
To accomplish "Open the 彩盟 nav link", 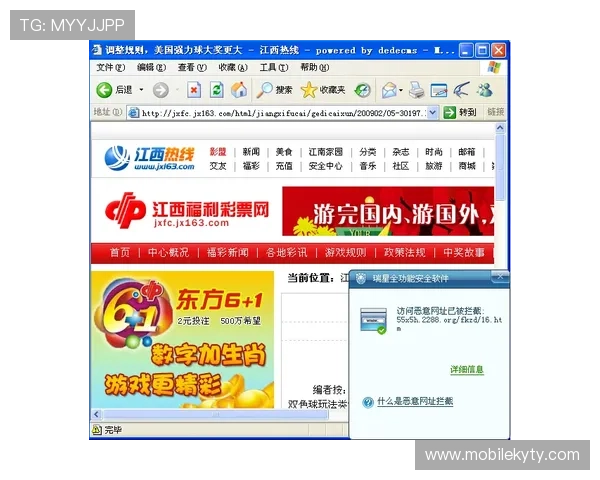I will (x=218, y=152).
